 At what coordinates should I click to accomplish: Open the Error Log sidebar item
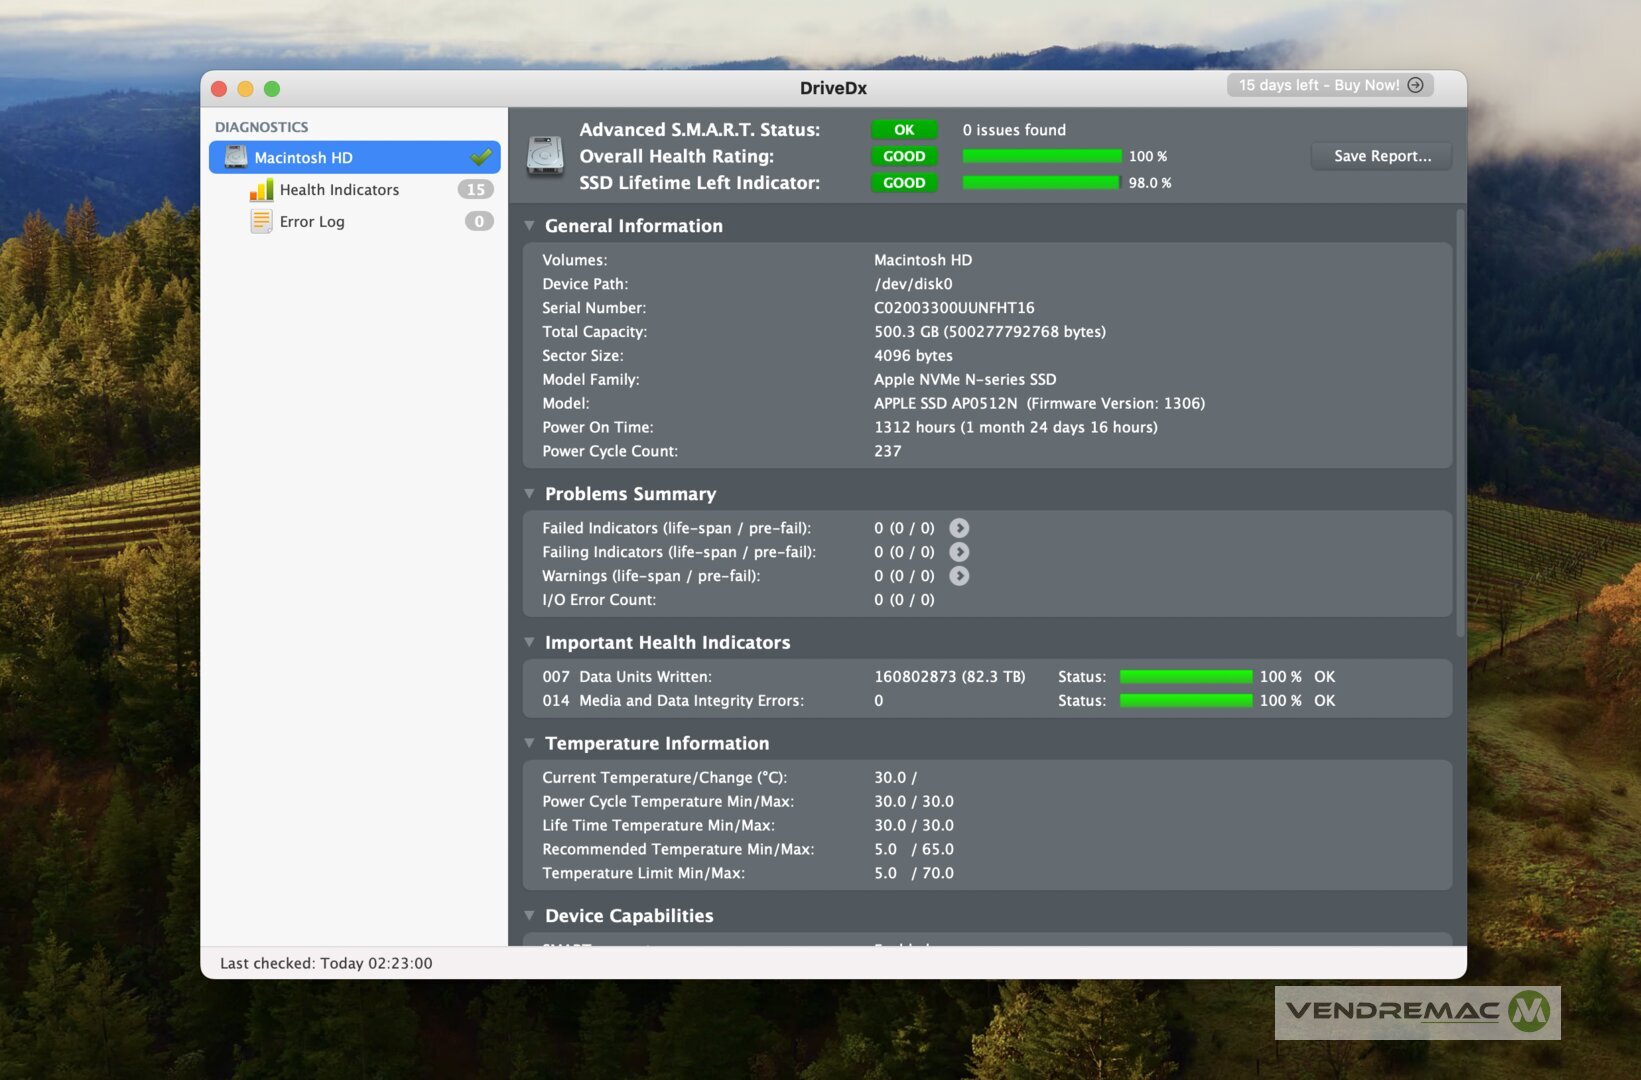pyautogui.click(x=312, y=222)
